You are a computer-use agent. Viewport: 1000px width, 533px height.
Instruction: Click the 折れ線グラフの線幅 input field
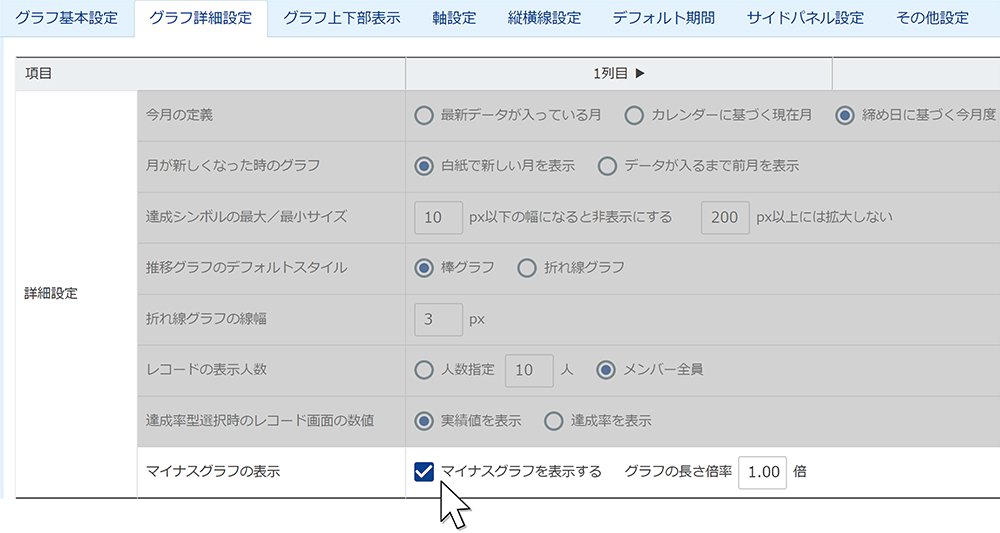tap(438, 319)
